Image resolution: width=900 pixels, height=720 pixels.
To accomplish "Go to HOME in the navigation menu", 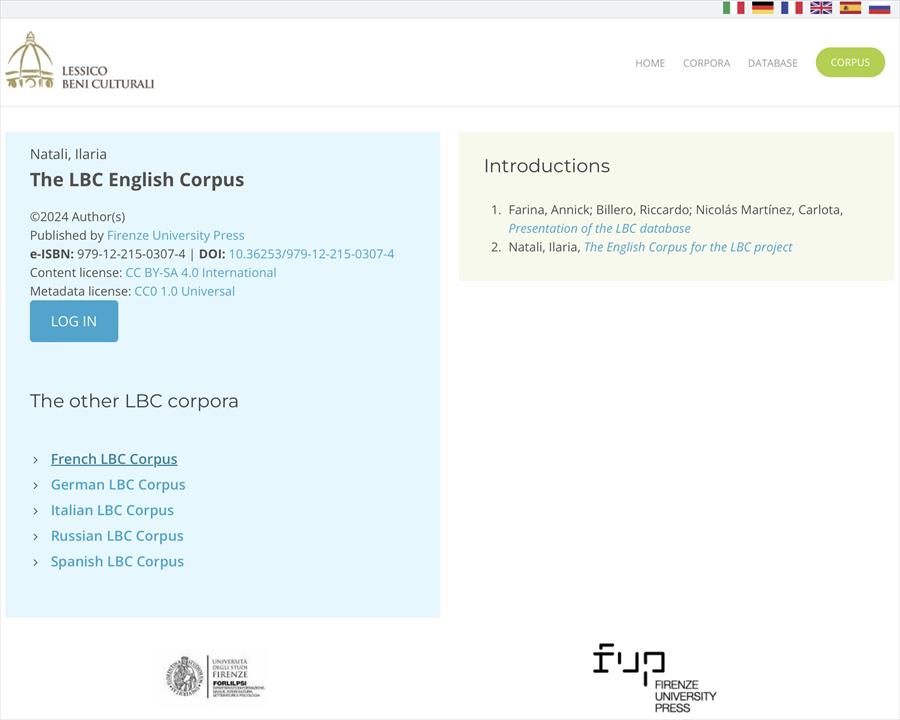I will (650, 63).
